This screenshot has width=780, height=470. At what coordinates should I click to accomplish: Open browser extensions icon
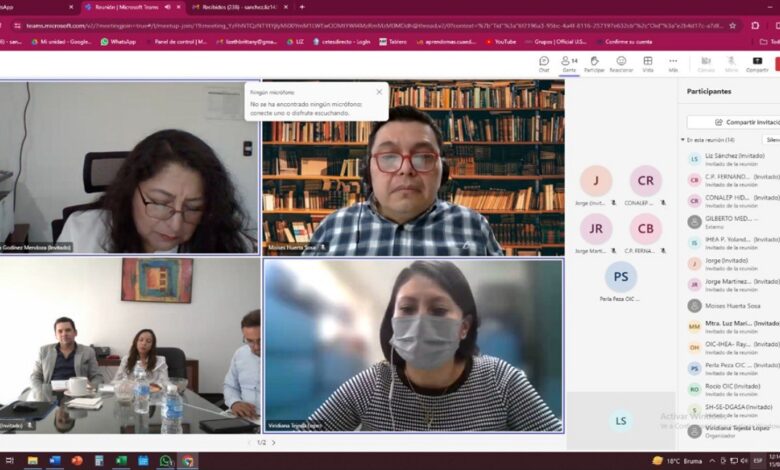(755, 25)
